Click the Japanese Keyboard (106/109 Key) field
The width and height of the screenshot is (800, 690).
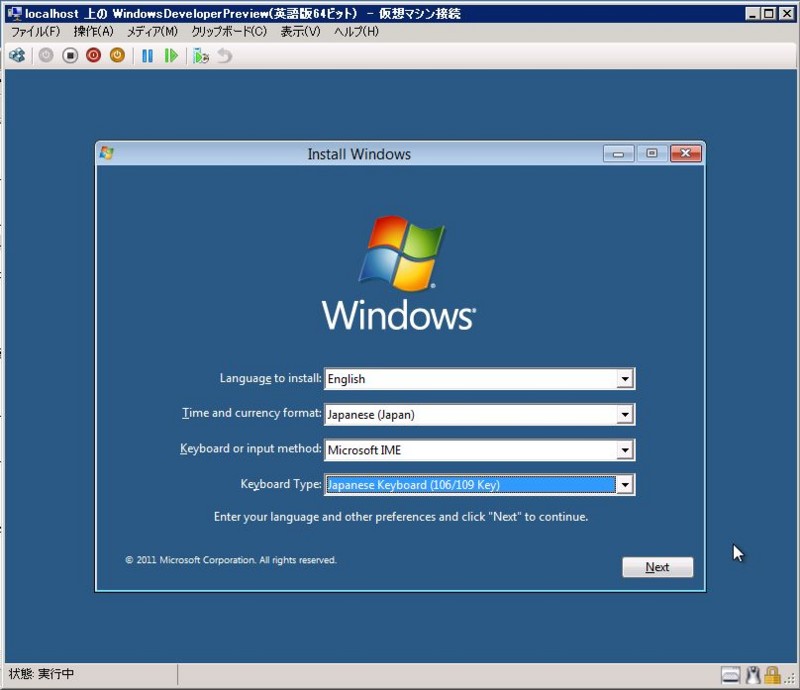[x=480, y=485]
